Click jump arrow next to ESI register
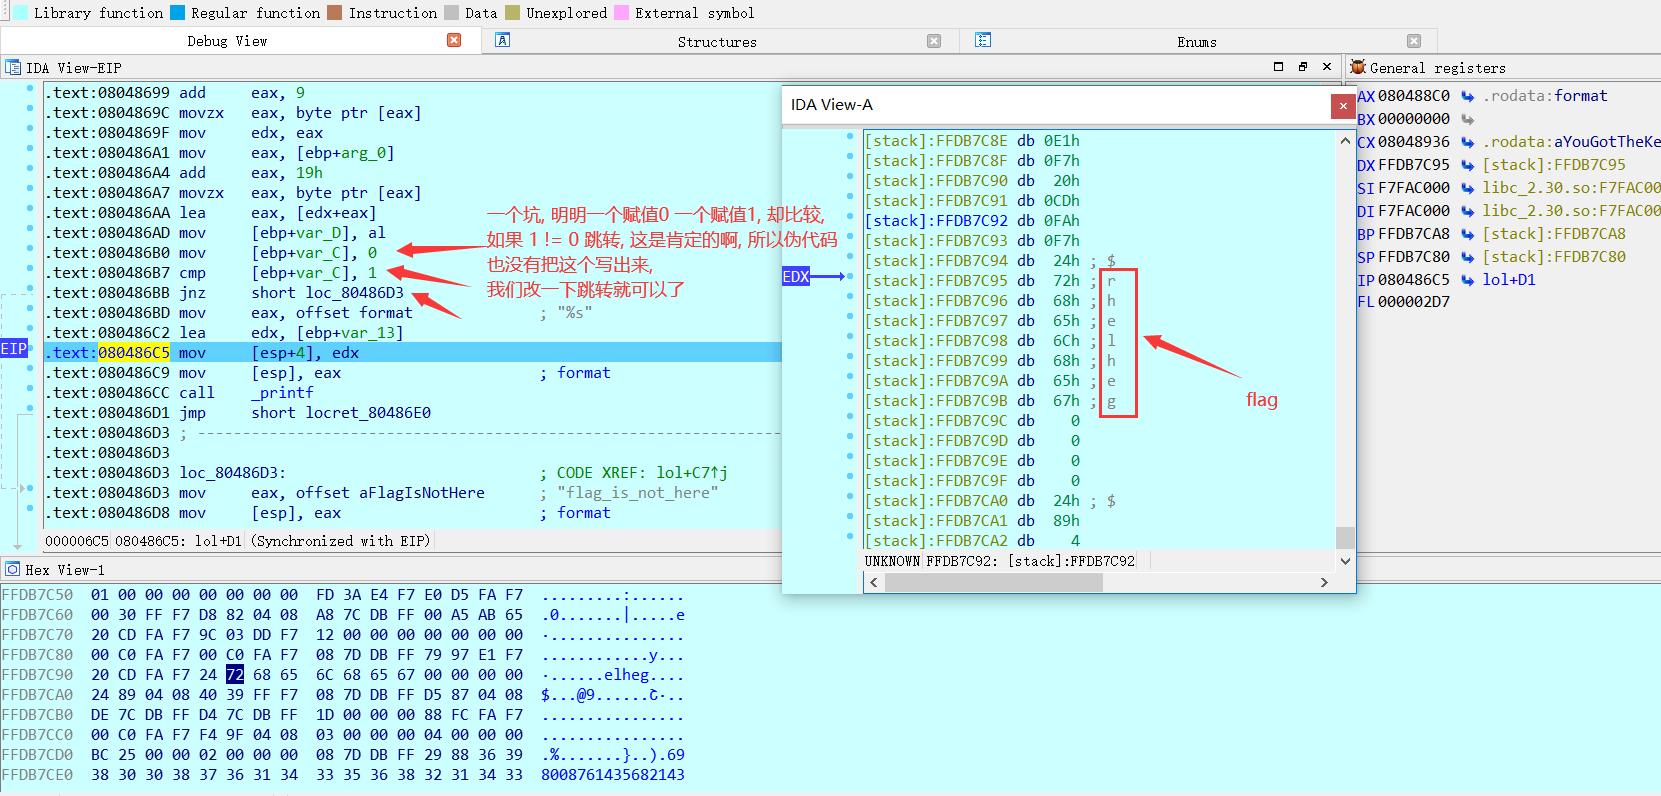Viewport: 1661px width, 796px height. pos(1468,188)
